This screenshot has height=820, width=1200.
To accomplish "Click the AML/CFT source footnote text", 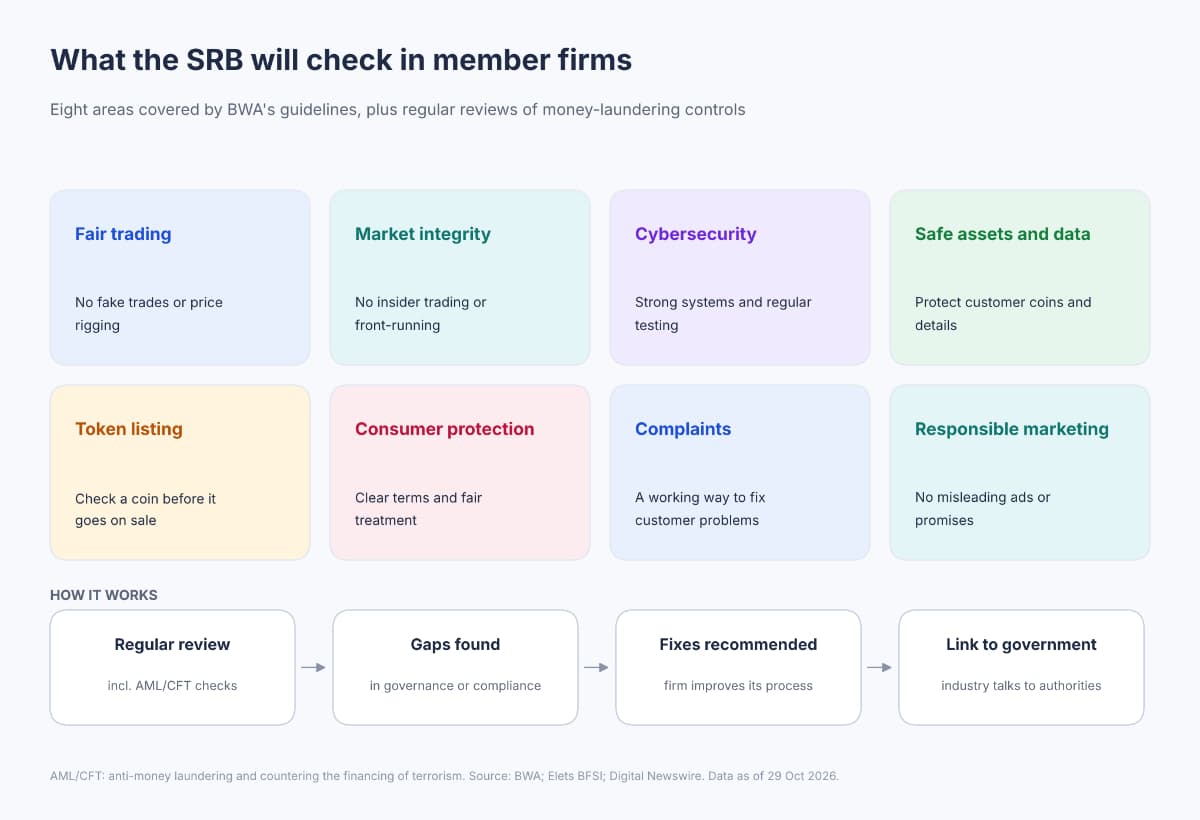I will [x=444, y=776].
